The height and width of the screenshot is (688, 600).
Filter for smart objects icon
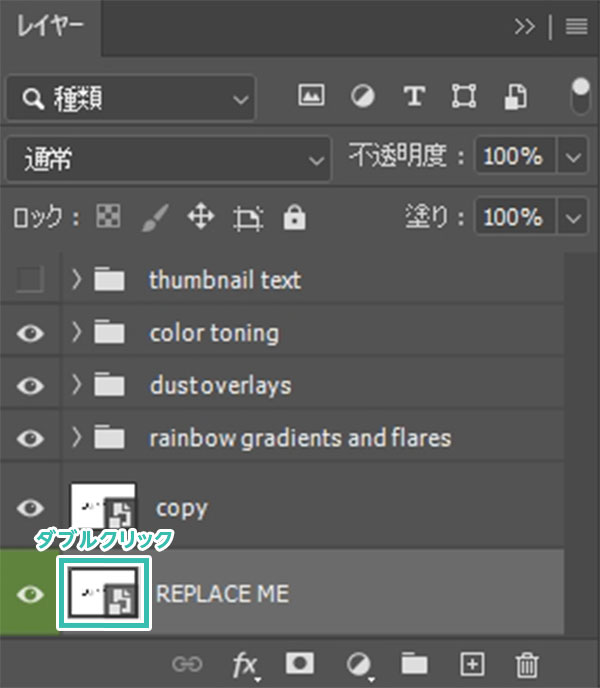point(515,96)
